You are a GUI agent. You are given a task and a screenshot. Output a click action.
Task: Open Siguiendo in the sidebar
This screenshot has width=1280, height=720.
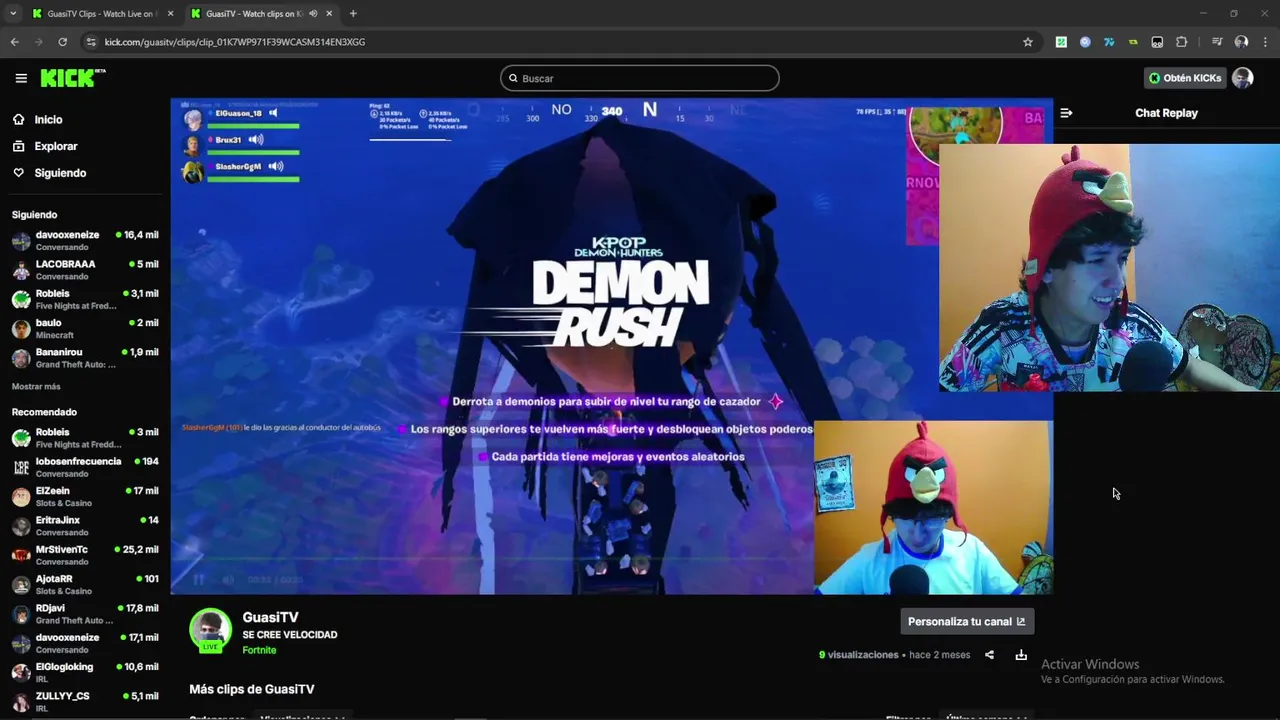click(x=60, y=173)
